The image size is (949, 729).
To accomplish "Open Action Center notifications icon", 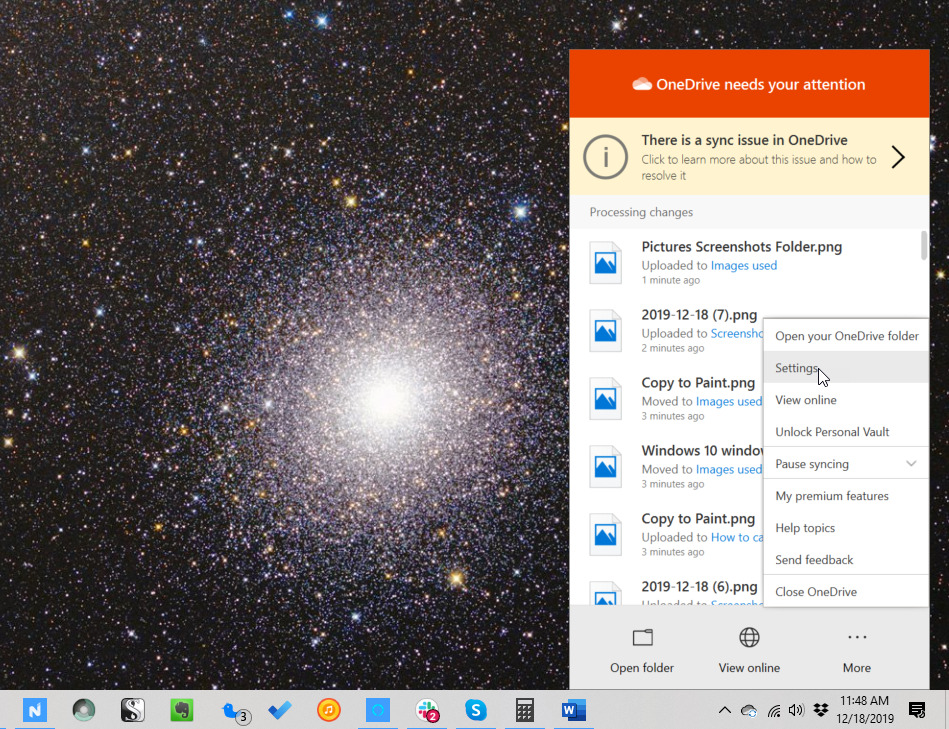I will [x=917, y=710].
